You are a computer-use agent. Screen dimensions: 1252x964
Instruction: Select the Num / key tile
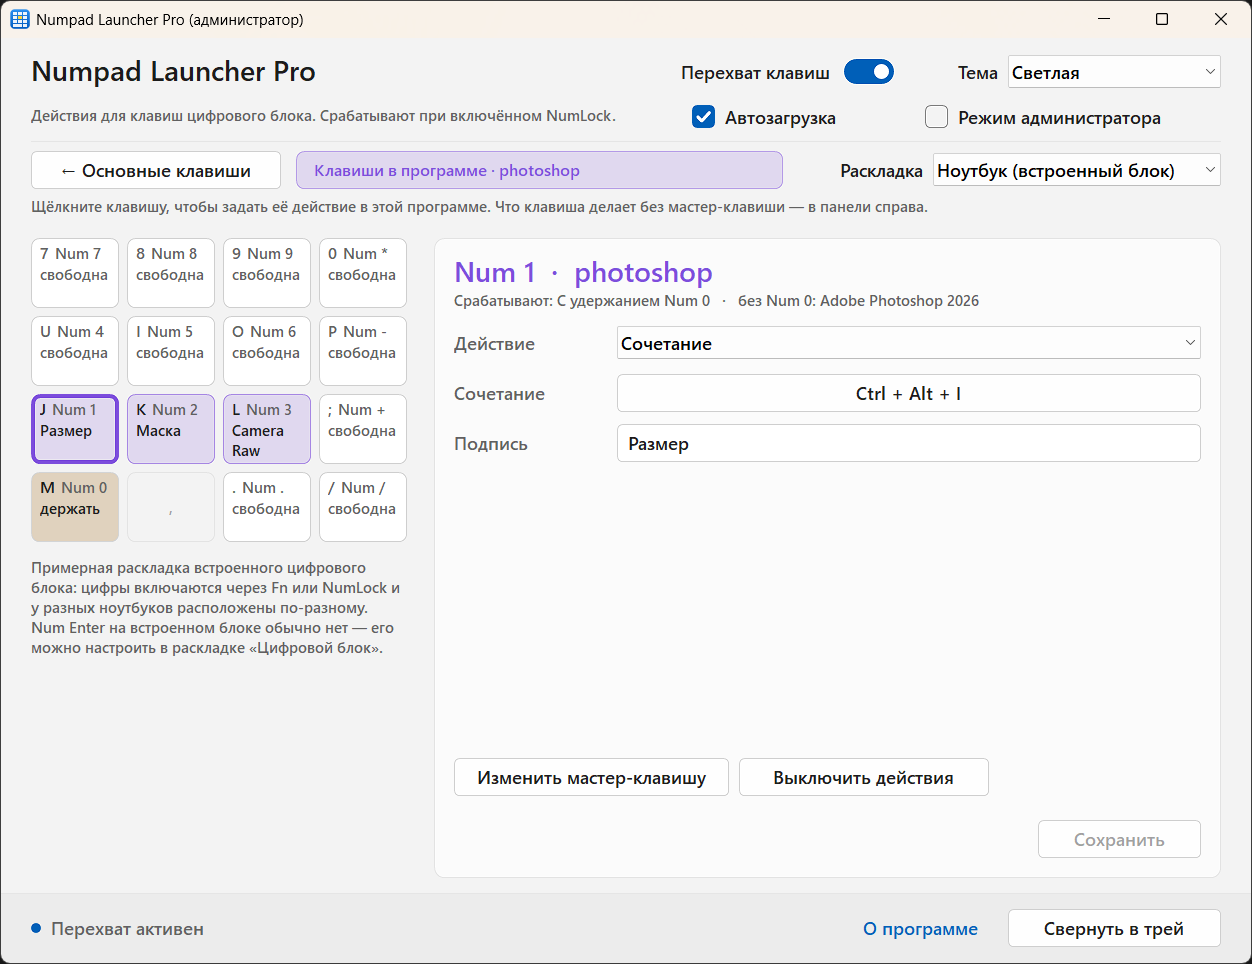(363, 507)
